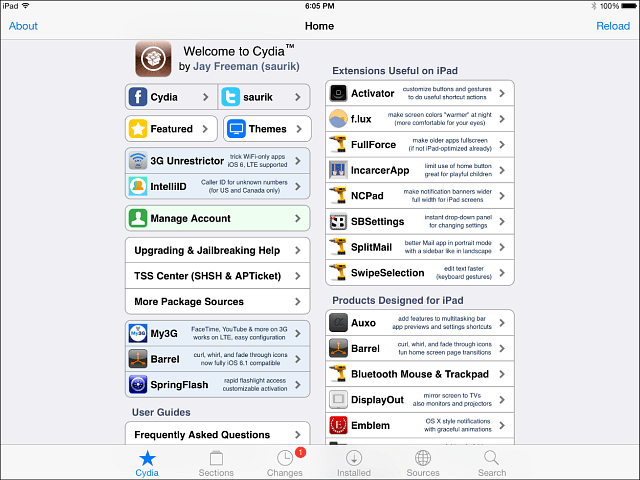This screenshot has height=480, width=640.
Task: Open the Jay Freeman (saurik) link
Action: tap(246, 66)
